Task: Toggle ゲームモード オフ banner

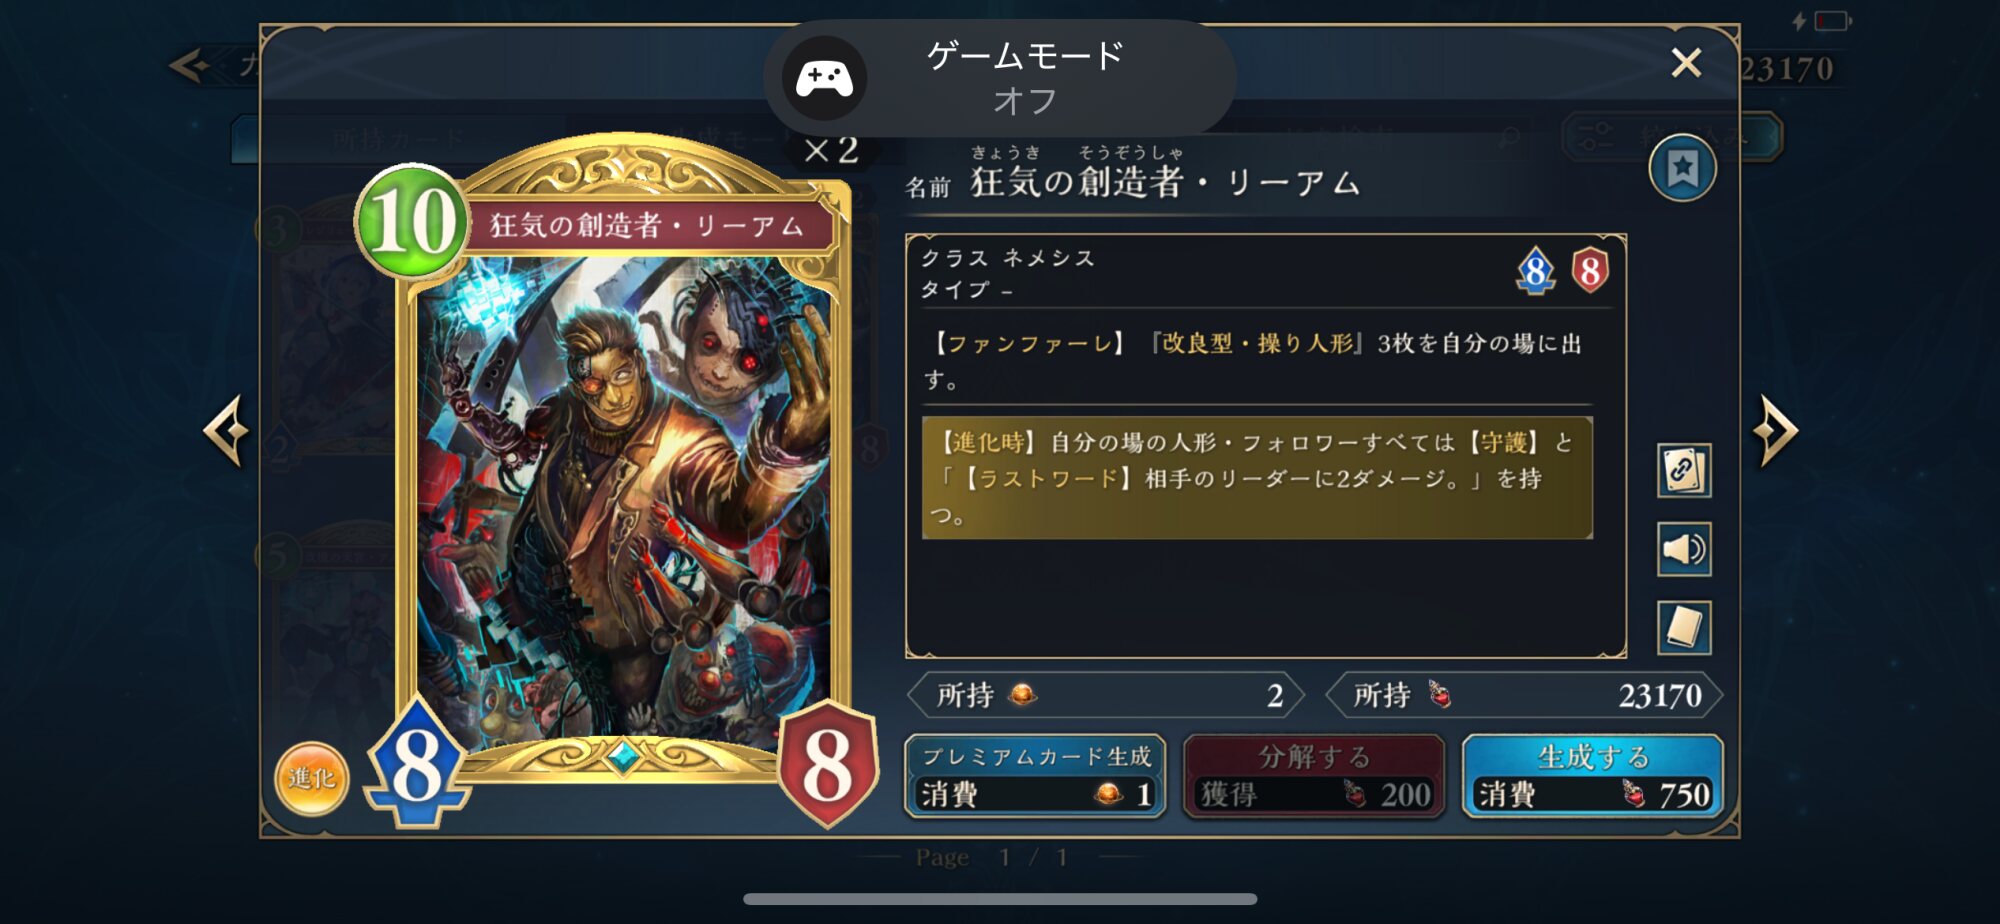Action: (1000, 78)
